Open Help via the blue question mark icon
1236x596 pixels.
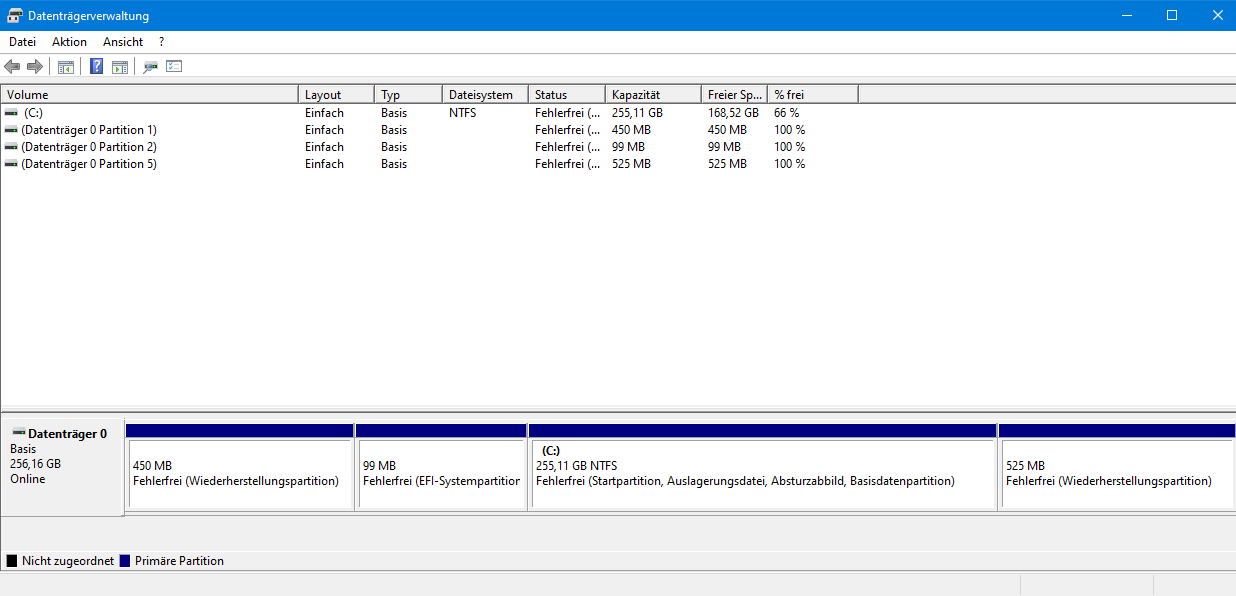97,67
